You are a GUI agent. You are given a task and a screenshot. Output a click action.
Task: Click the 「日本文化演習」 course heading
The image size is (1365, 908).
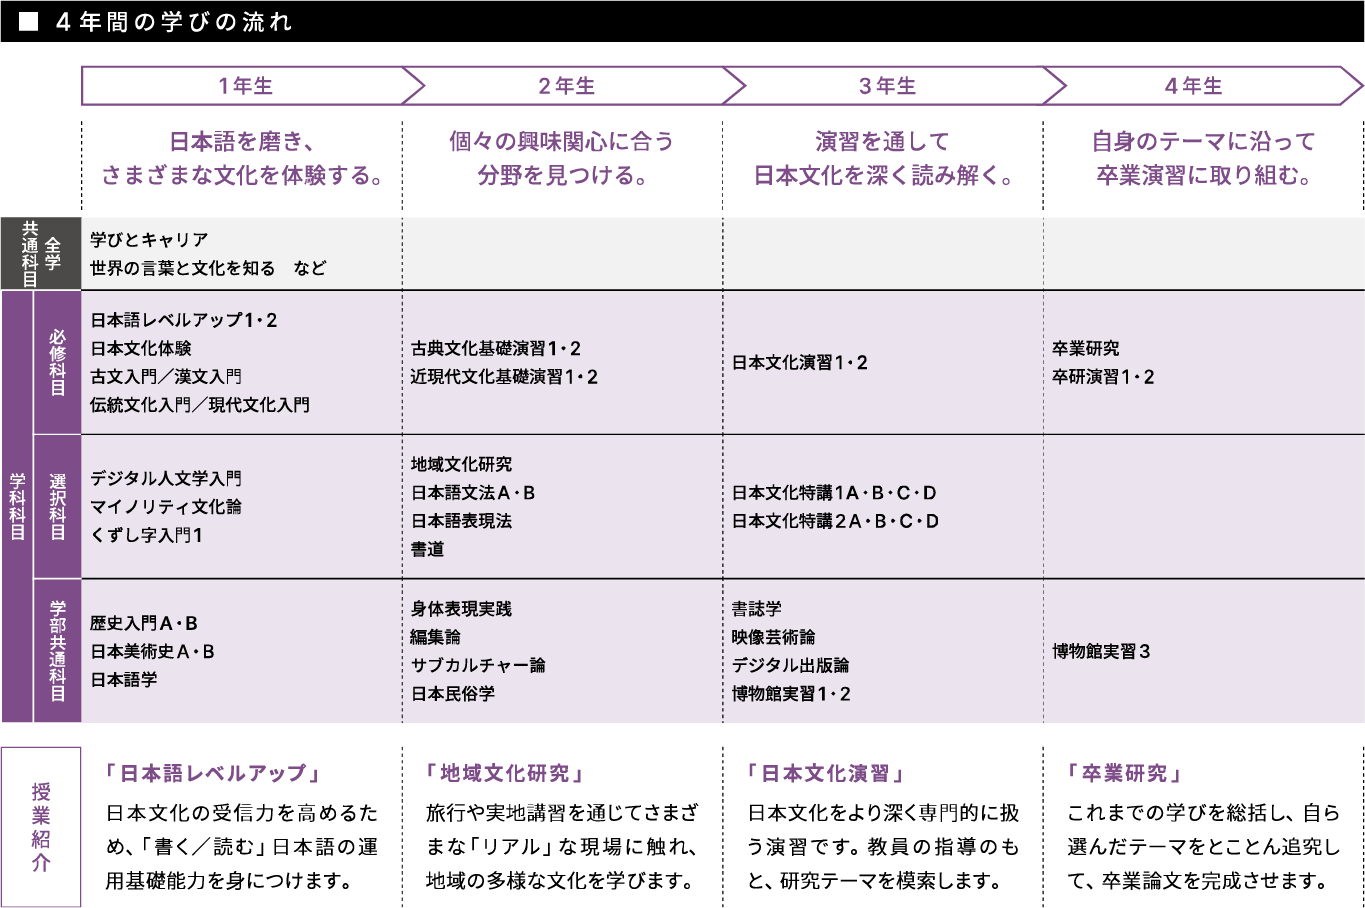coord(826,773)
